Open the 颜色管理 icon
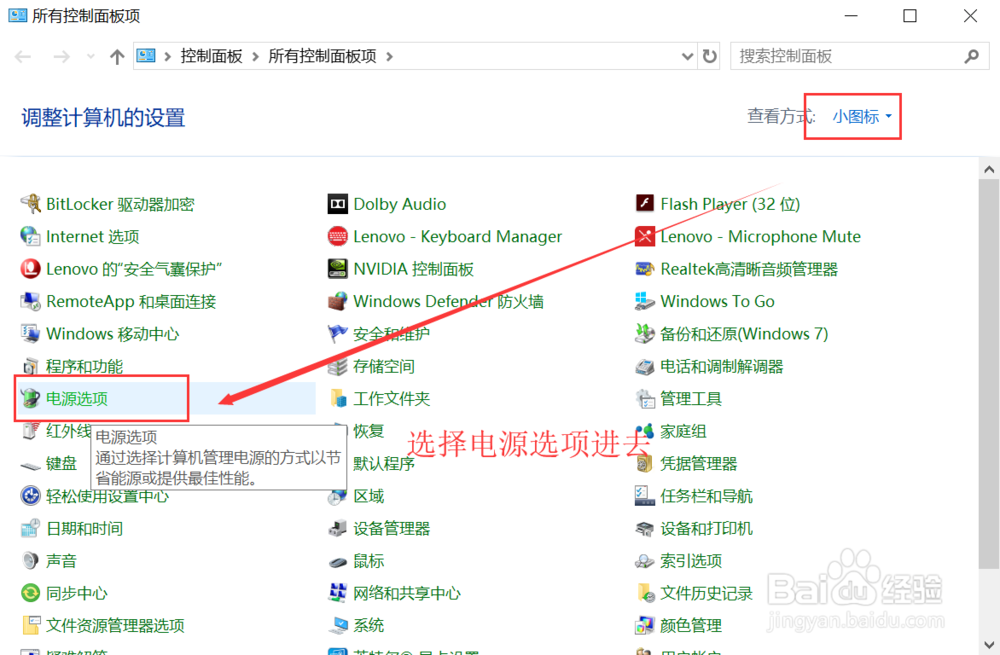 click(645, 626)
